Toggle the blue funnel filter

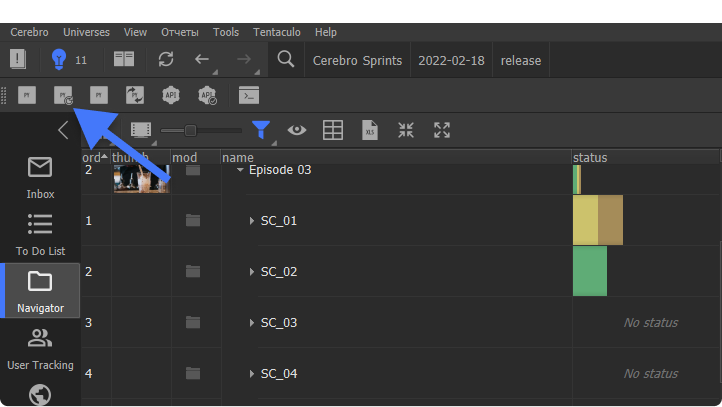(x=261, y=130)
